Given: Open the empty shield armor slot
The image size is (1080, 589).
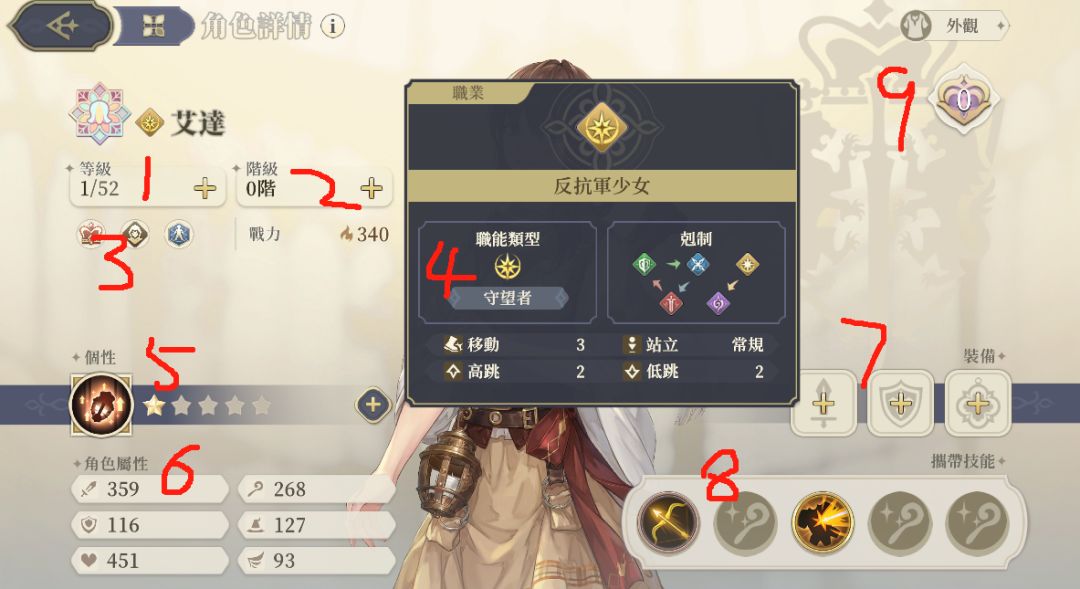Looking at the screenshot, I should pyautogui.click(x=901, y=403).
